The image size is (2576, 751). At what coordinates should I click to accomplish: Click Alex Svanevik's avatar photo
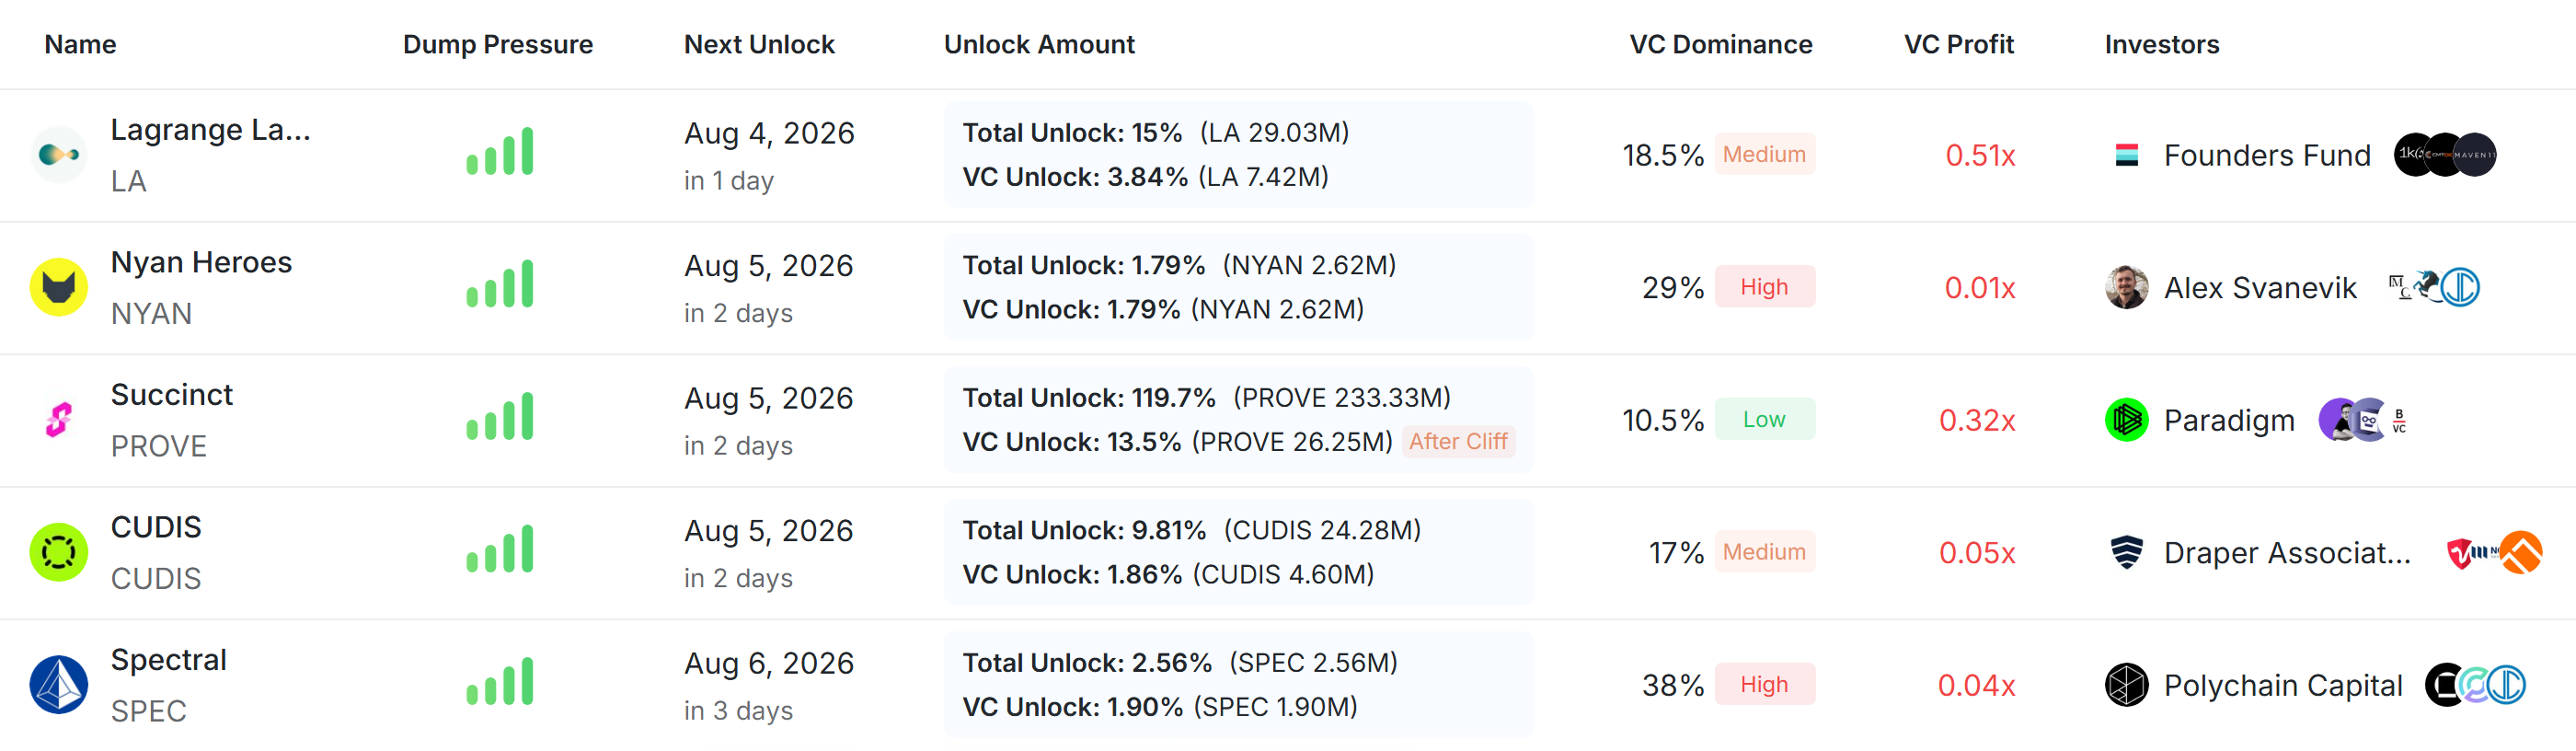[x=2127, y=287]
